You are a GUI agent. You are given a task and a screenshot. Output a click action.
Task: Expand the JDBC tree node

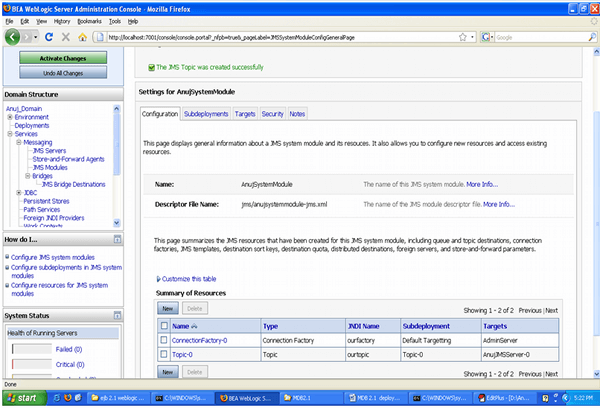tap(19, 192)
